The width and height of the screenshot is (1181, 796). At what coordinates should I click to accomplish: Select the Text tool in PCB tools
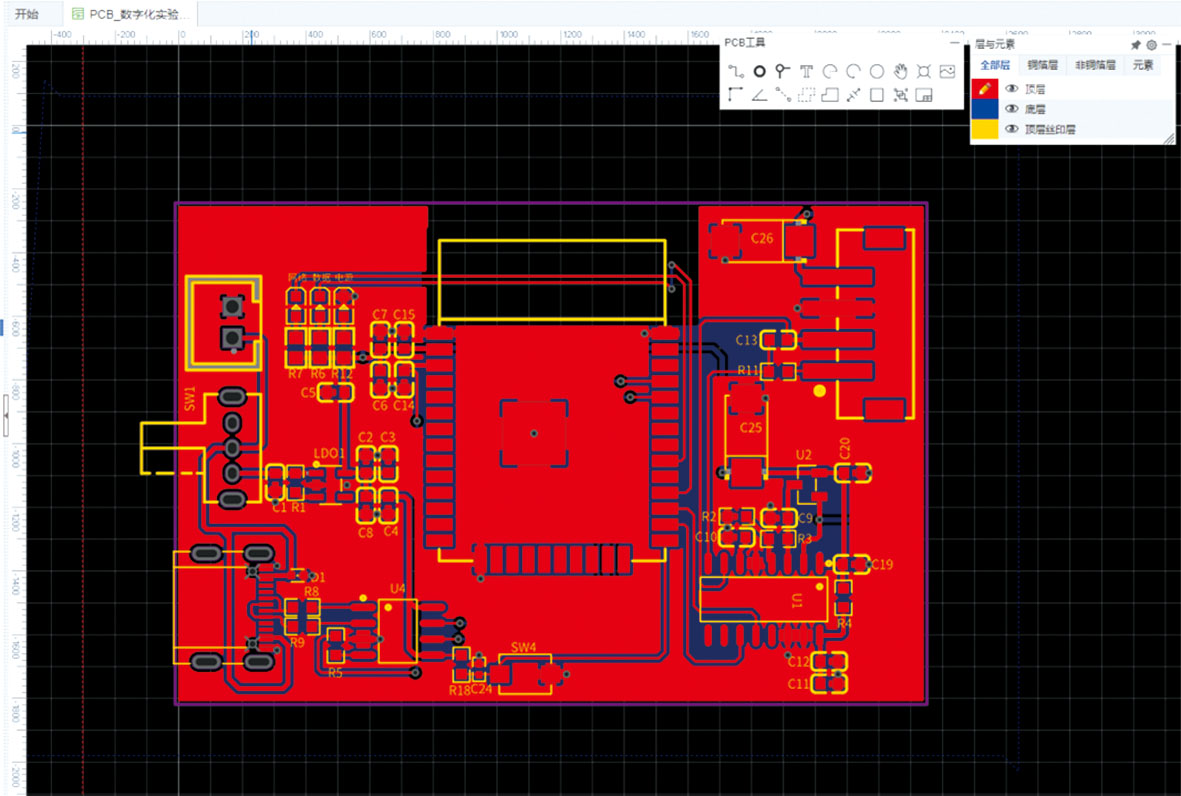pos(806,71)
